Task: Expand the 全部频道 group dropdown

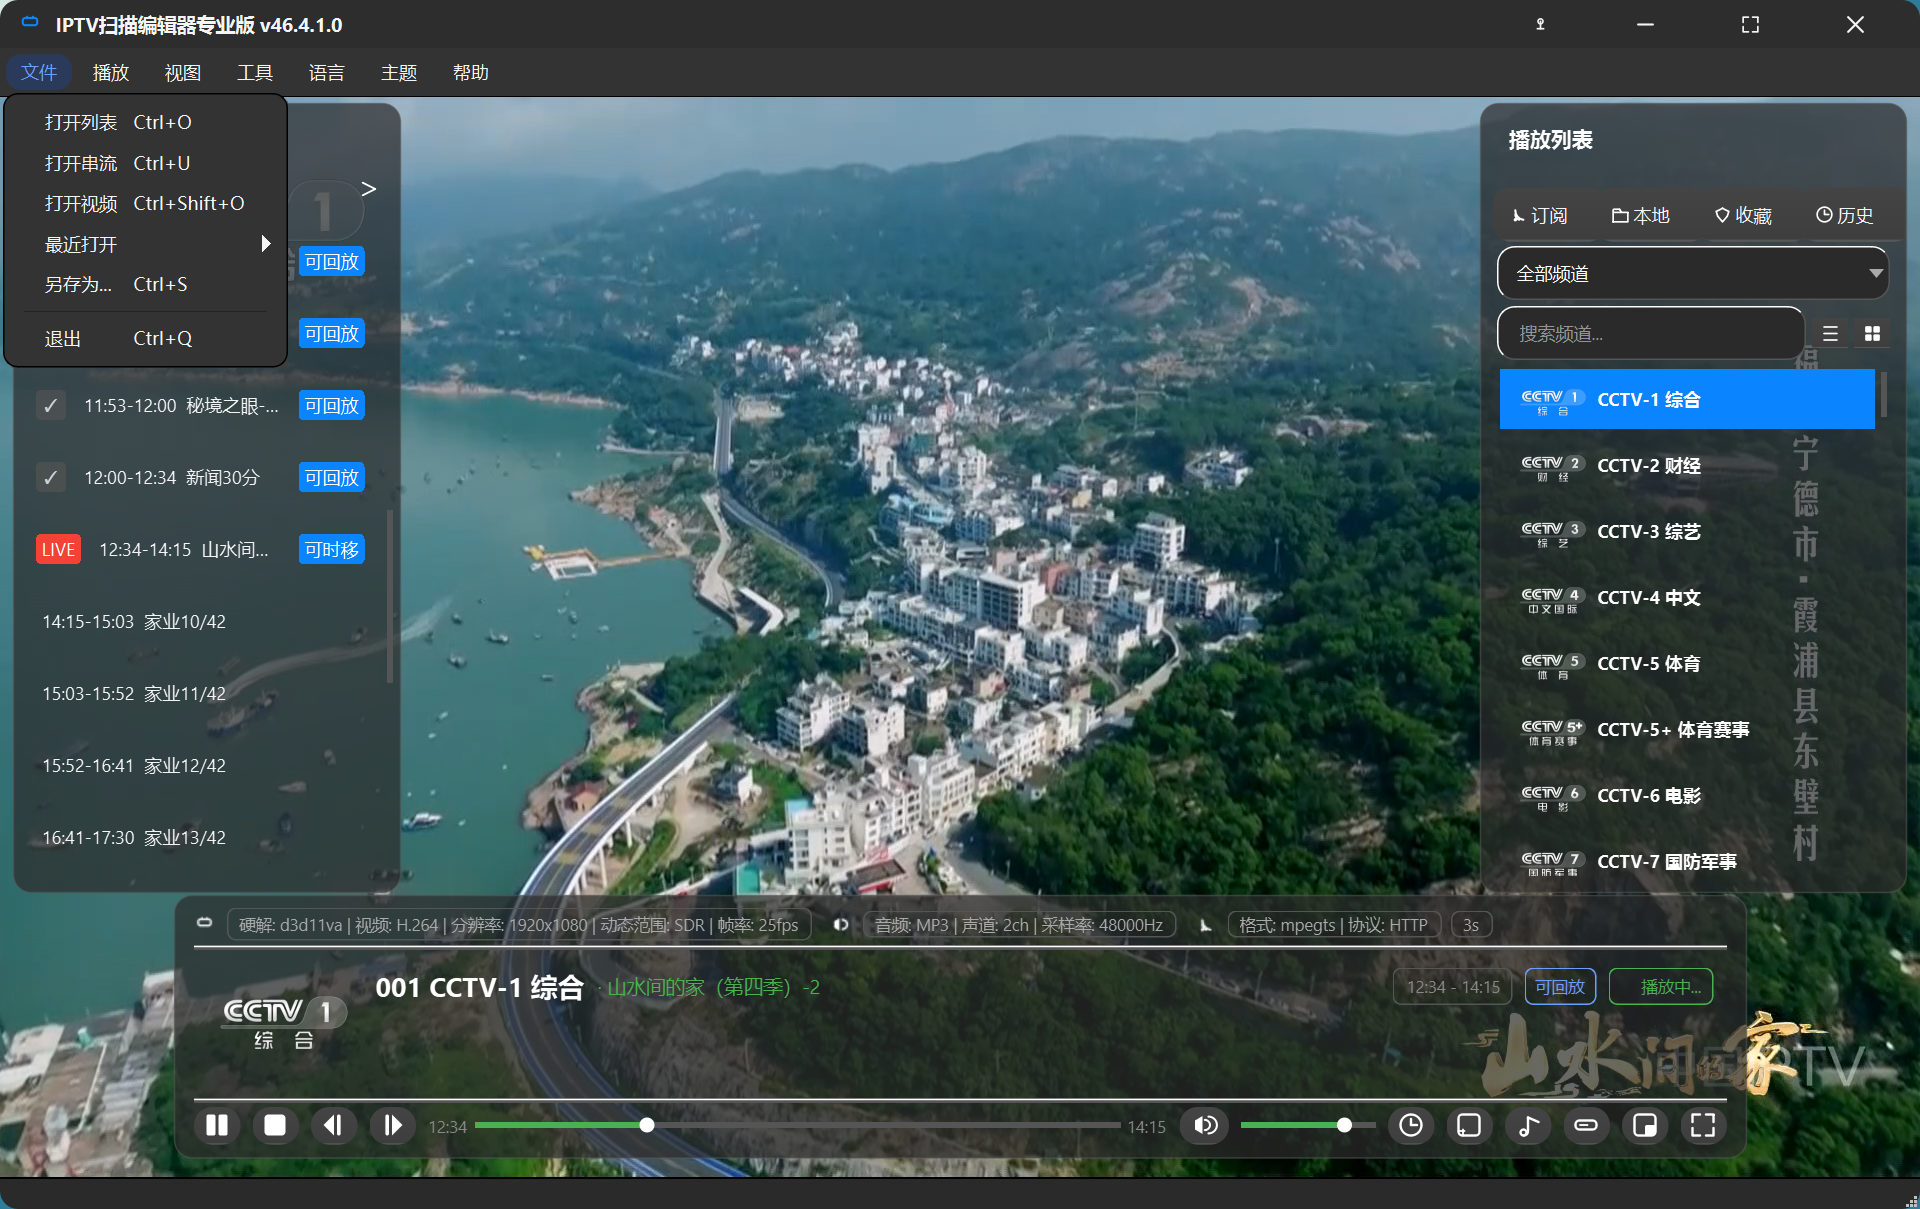Action: pyautogui.click(x=1692, y=273)
